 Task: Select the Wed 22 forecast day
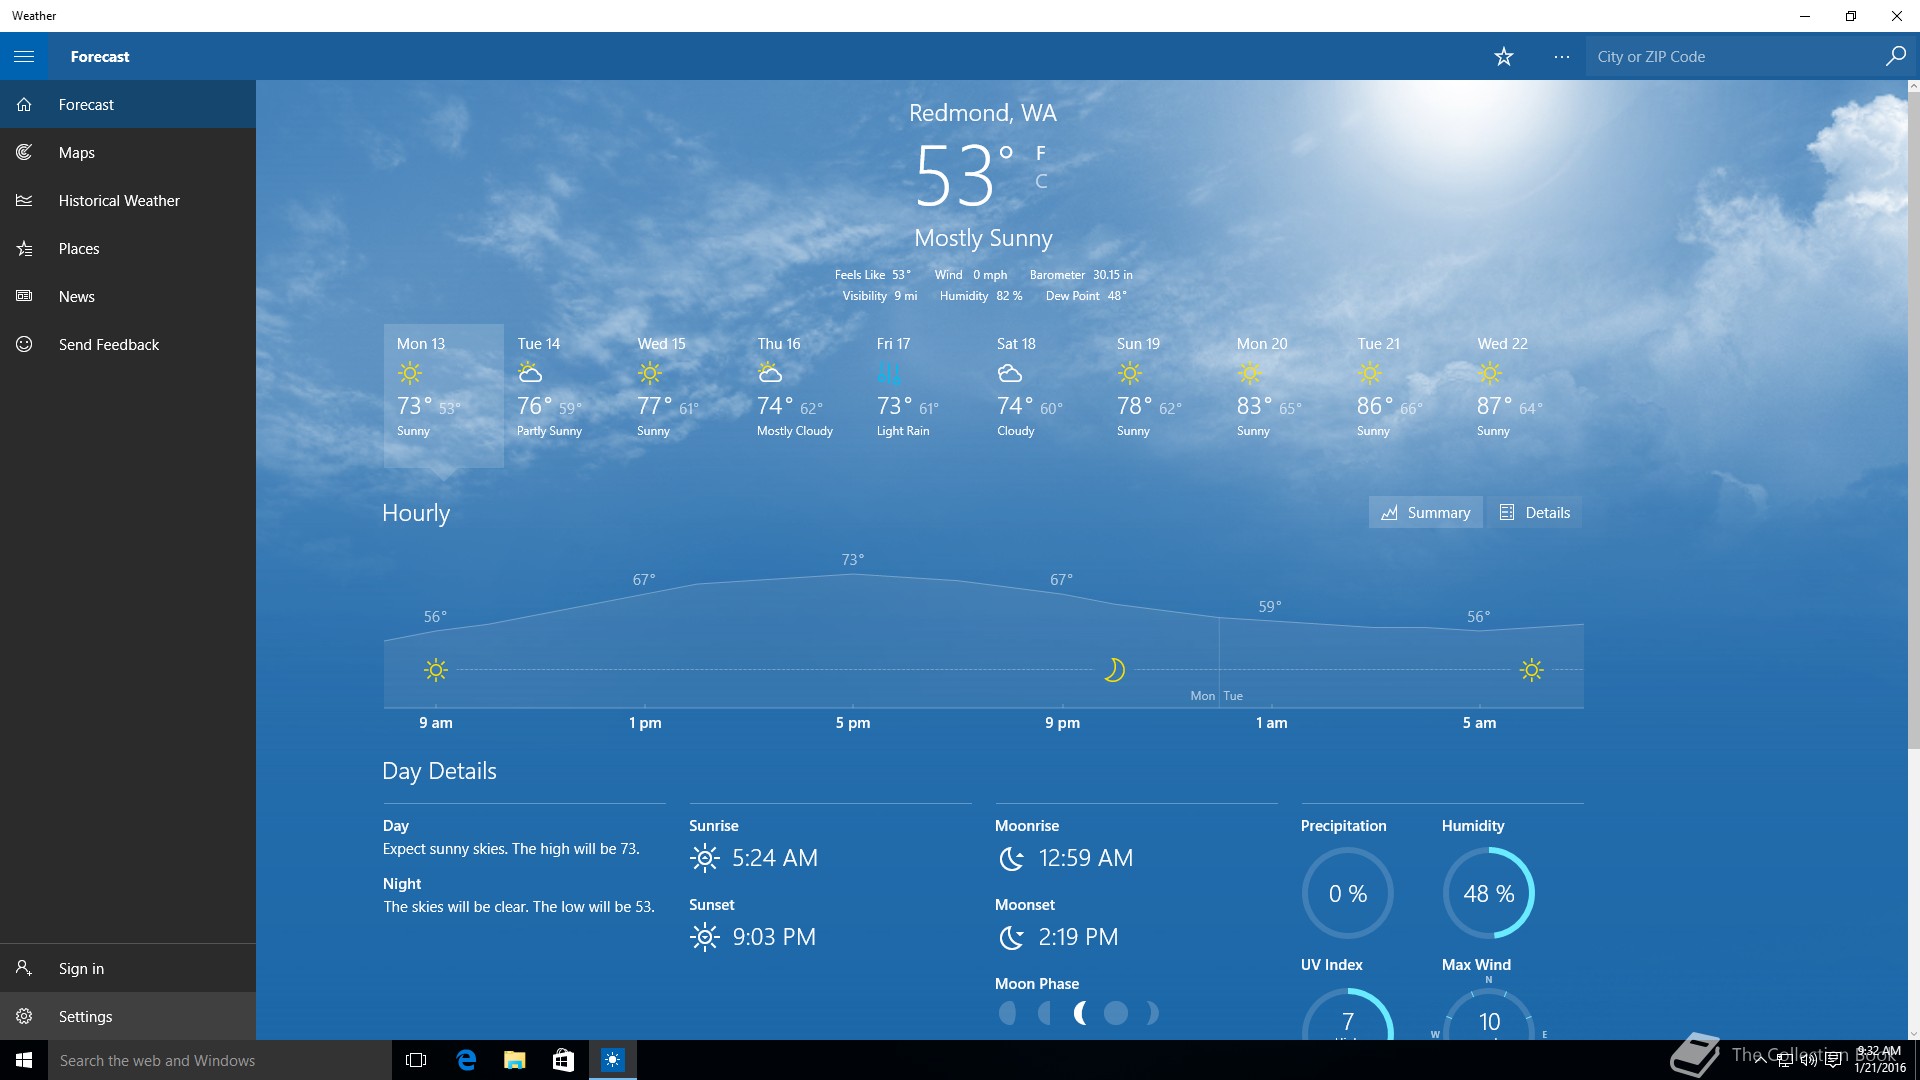click(1523, 395)
